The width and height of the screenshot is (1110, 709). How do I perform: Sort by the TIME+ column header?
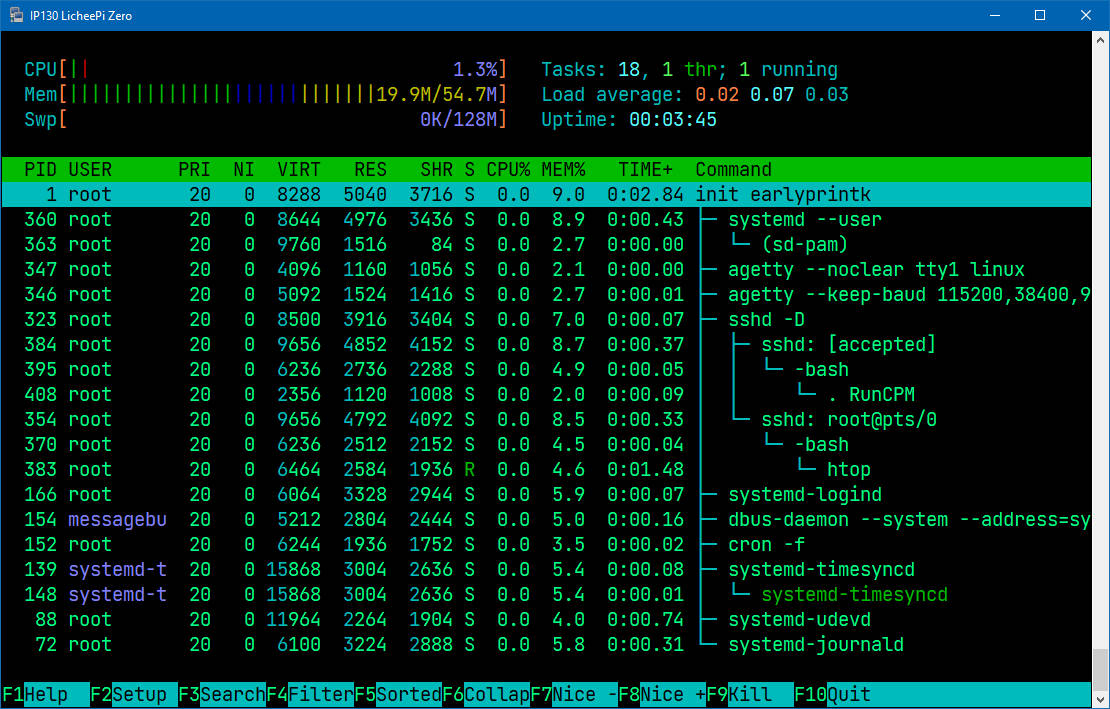(646, 170)
